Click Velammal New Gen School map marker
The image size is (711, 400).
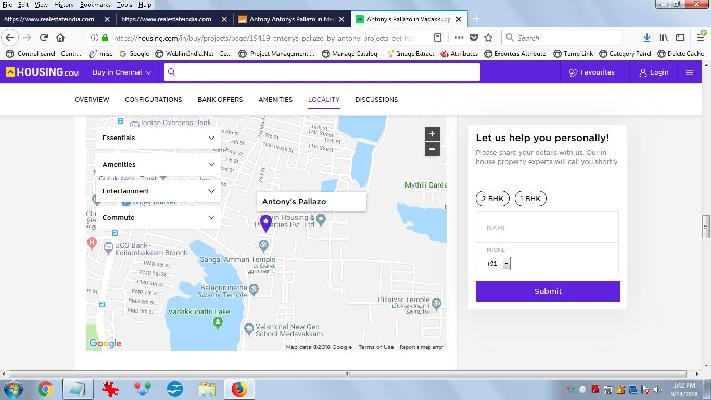click(x=248, y=329)
